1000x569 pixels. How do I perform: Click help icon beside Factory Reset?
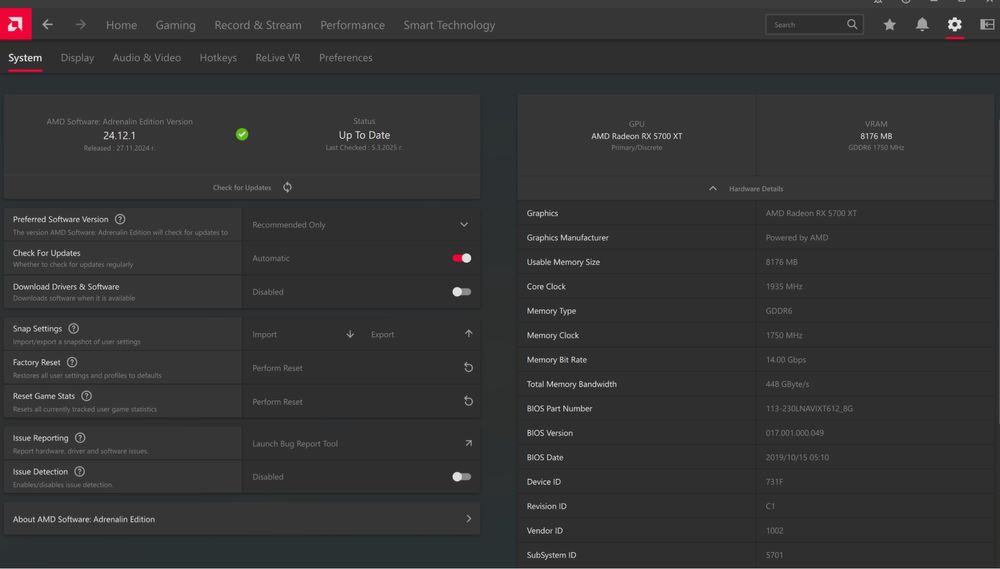(72, 362)
